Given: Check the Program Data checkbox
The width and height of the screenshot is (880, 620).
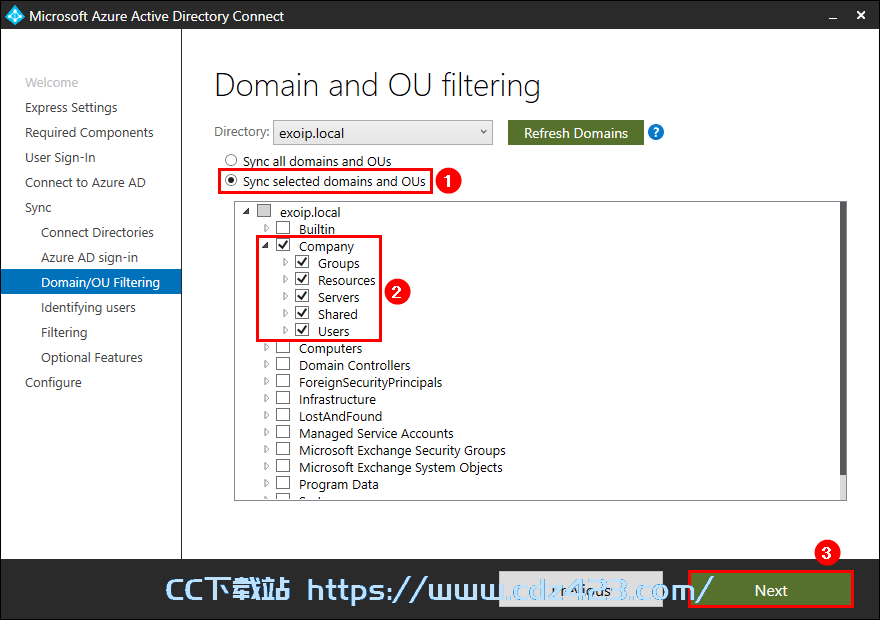Looking at the screenshot, I should click(x=283, y=483).
